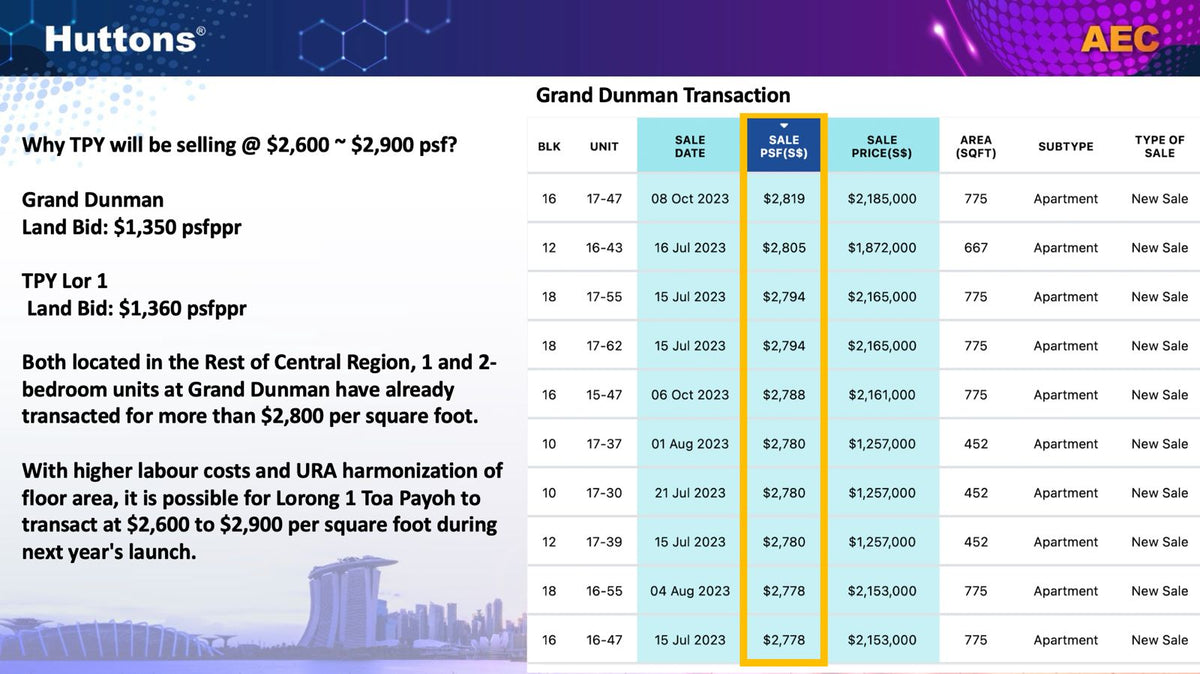The width and height of the screenshot is (1200, 674).
Task: Click 'New Sale' in the unit 17-47 row
Action: 1160,199
